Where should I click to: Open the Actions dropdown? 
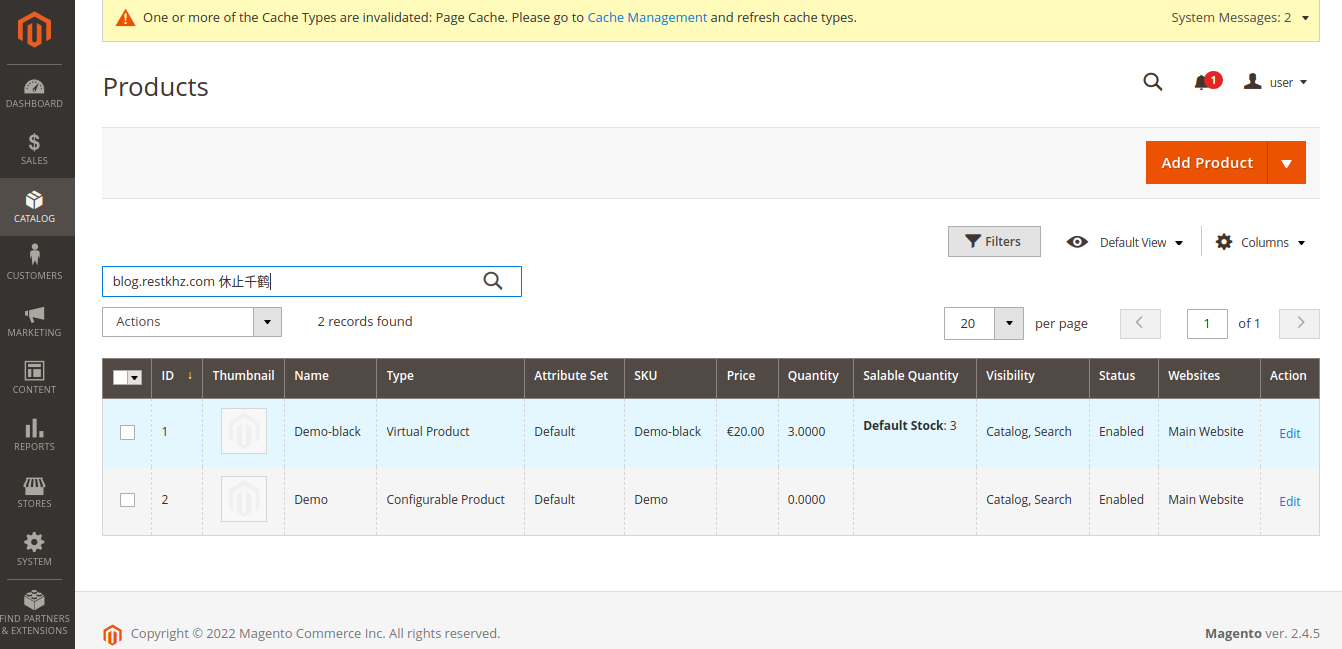pyautogui.click(x=192, y=322)
